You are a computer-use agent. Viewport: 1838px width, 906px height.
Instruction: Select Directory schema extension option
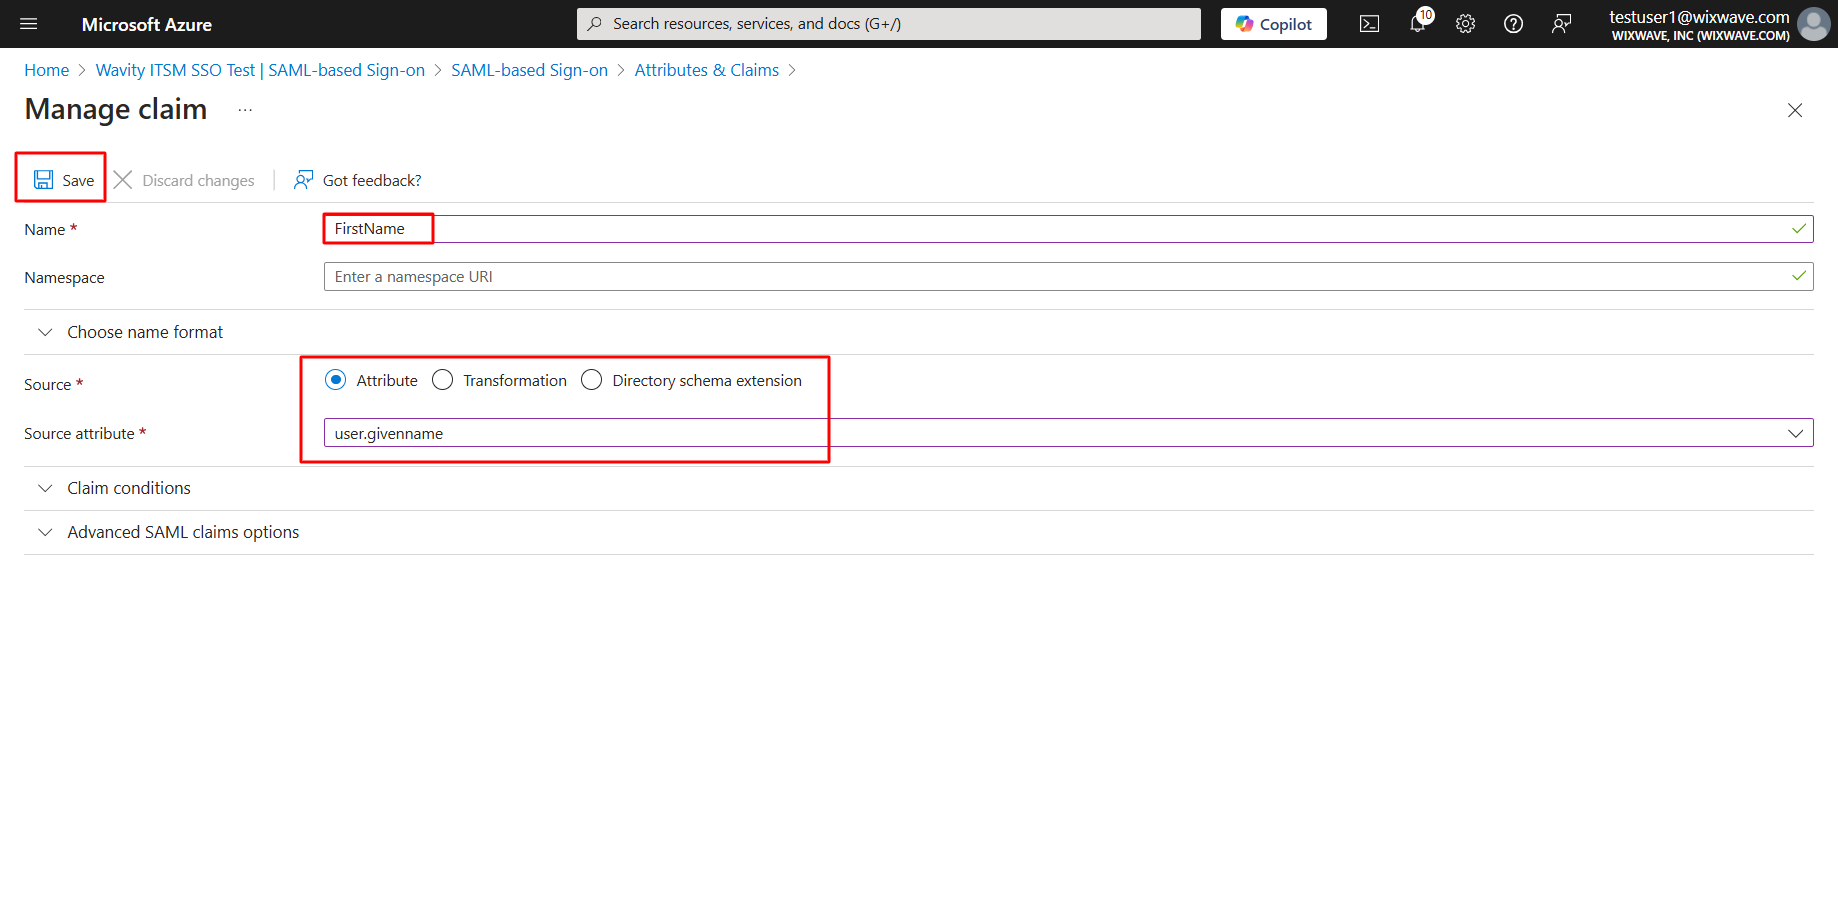coord(592,380)
